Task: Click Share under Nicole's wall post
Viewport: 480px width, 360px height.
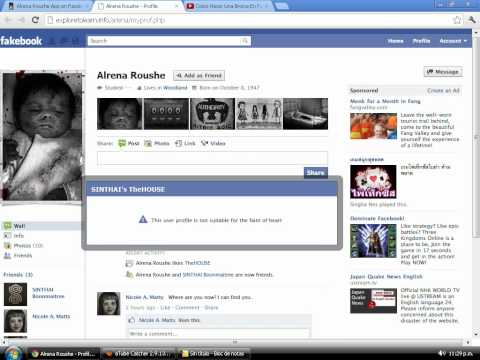Action: (x=211, y=308)
